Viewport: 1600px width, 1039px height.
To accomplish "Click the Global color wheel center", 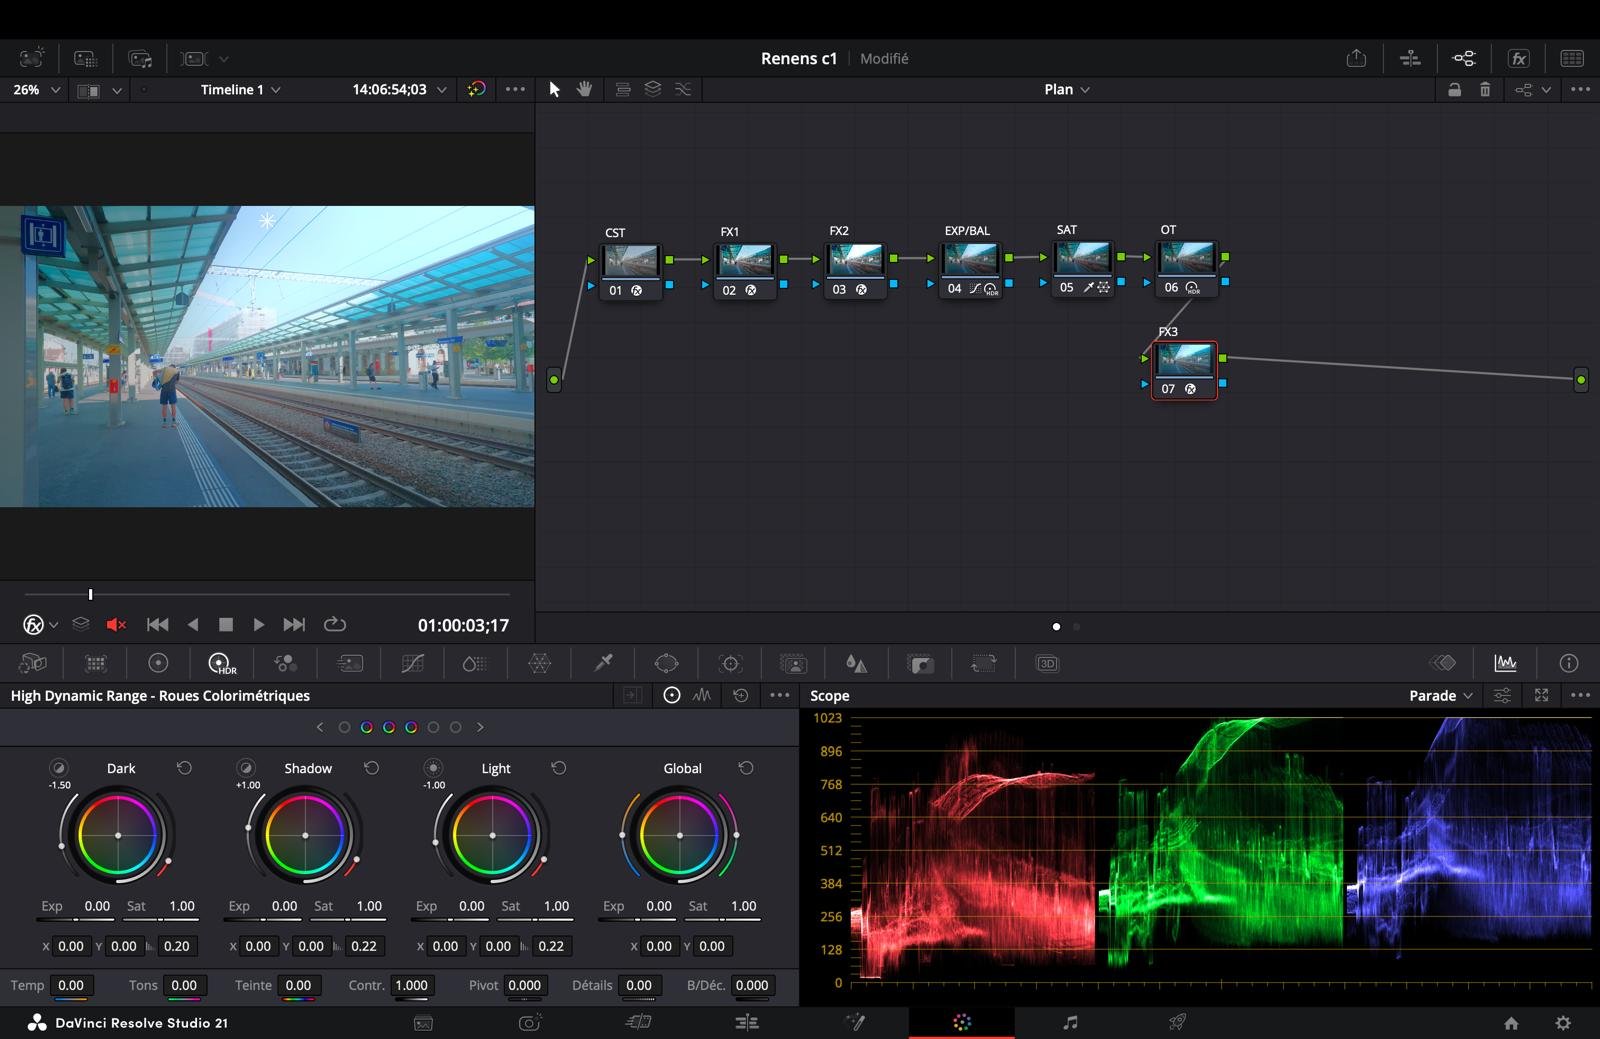I will (680, 835).
